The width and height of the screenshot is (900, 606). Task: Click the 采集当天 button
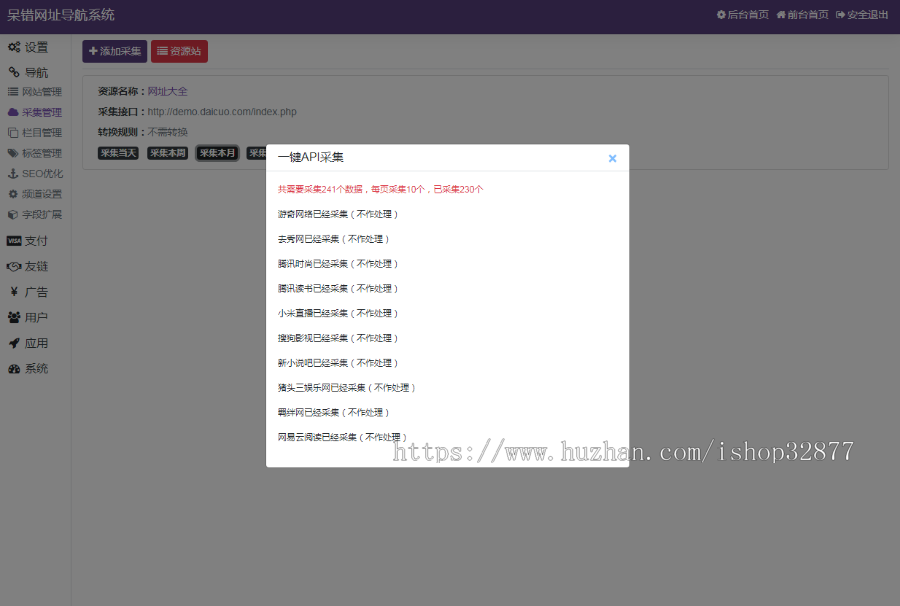click(x=118, y=153)
